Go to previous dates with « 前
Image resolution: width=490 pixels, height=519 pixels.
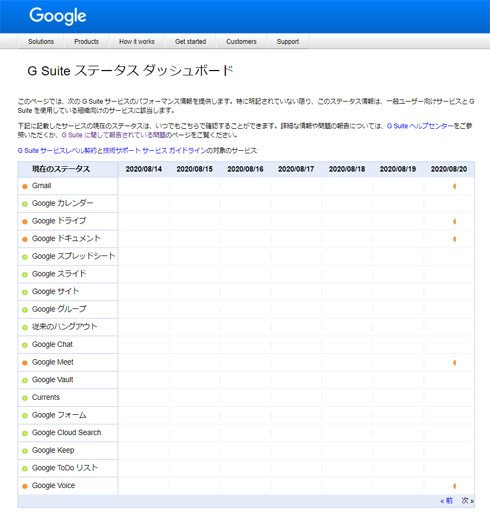point(446,501)
